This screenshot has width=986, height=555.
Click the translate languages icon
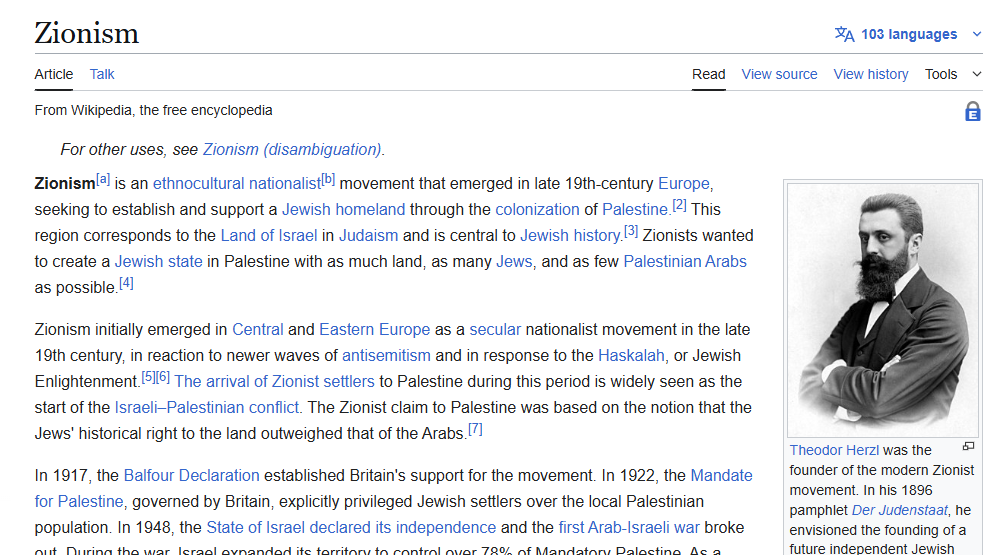coord(845,34)
